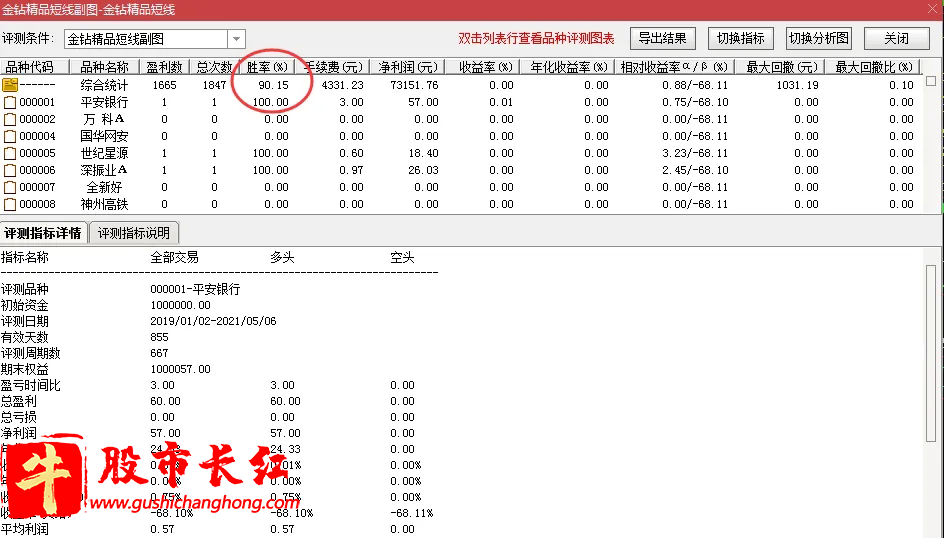Screen dimensions: 944x538
Task: Sort by the 总次数 column header
Action: pyautogui.click(x=214, y=67)
